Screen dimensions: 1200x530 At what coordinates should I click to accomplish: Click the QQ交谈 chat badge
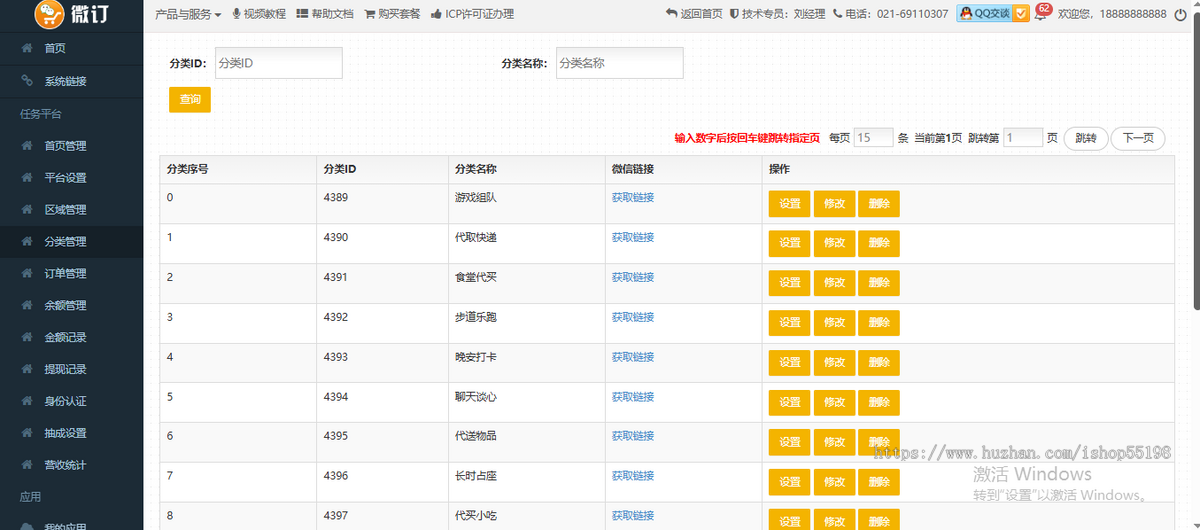pos(992,14)
